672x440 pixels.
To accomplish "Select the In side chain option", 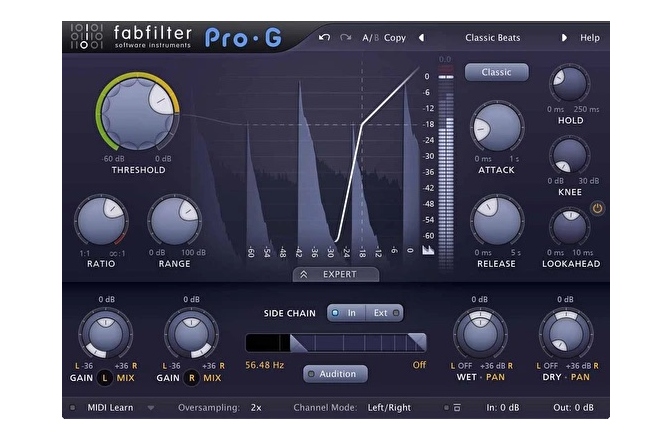I will pyautogui.click(x=346, y=313).
